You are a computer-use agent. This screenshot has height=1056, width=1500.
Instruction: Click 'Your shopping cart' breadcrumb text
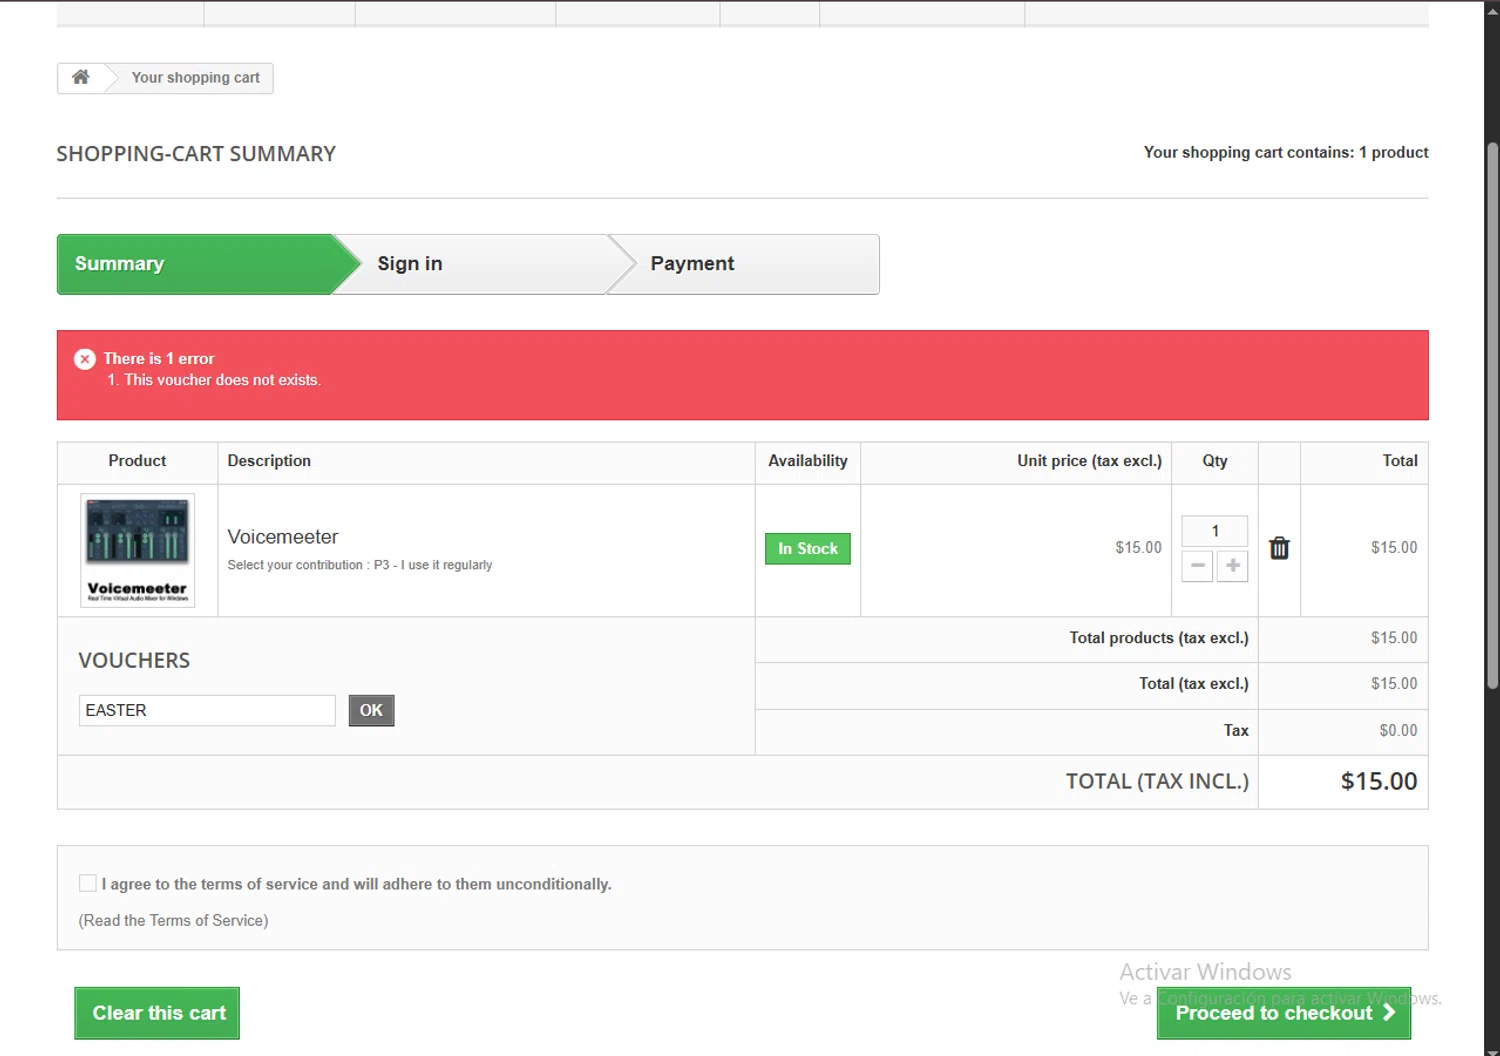tap(195, 77)
